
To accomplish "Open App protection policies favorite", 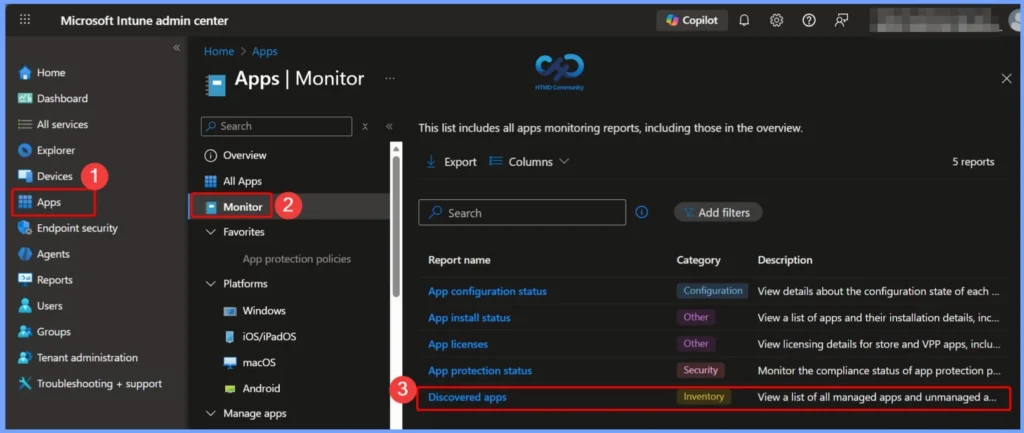I will pos(296,259).
